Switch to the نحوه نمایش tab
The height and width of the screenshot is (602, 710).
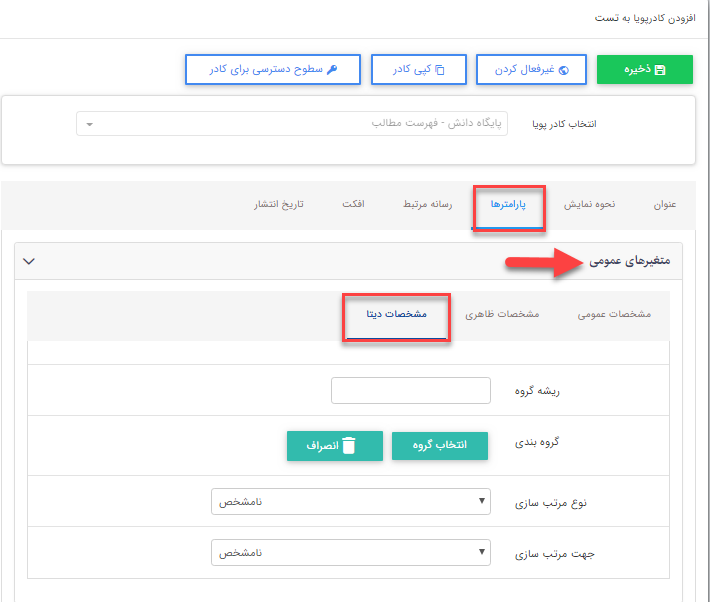click(589, 204)
